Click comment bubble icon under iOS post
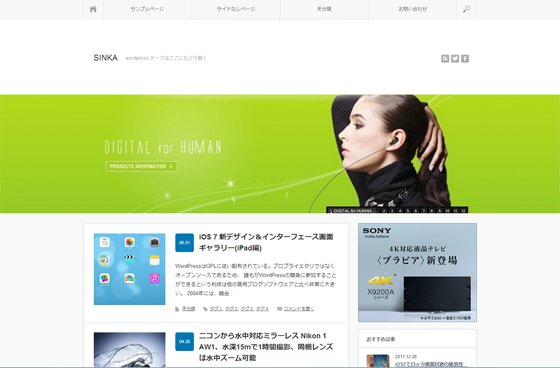Screen dimensions: 560x368 (x=280, y=309)
